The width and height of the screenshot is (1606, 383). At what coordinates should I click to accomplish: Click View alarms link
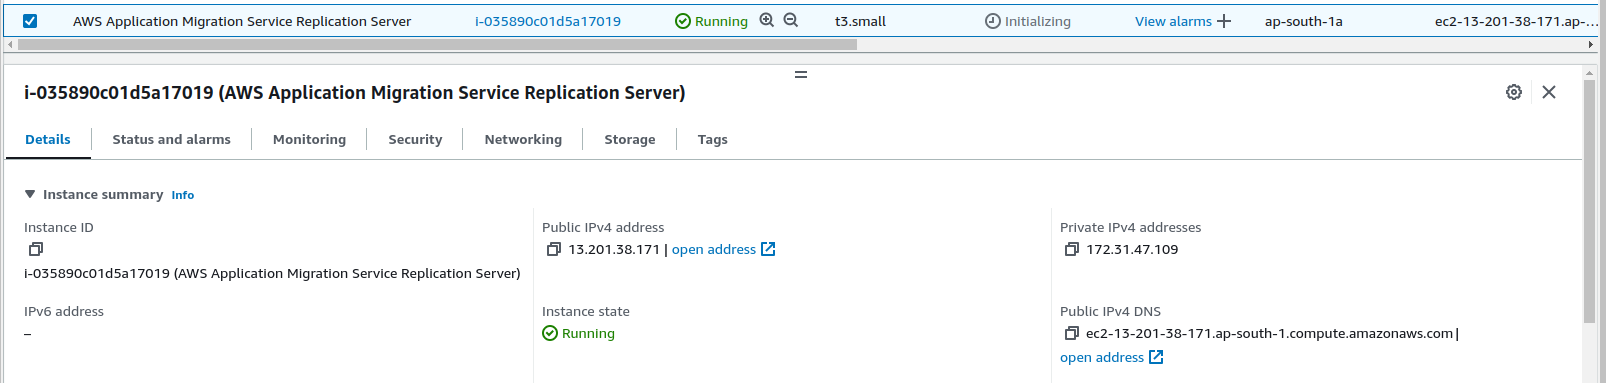click(1173, 21)
